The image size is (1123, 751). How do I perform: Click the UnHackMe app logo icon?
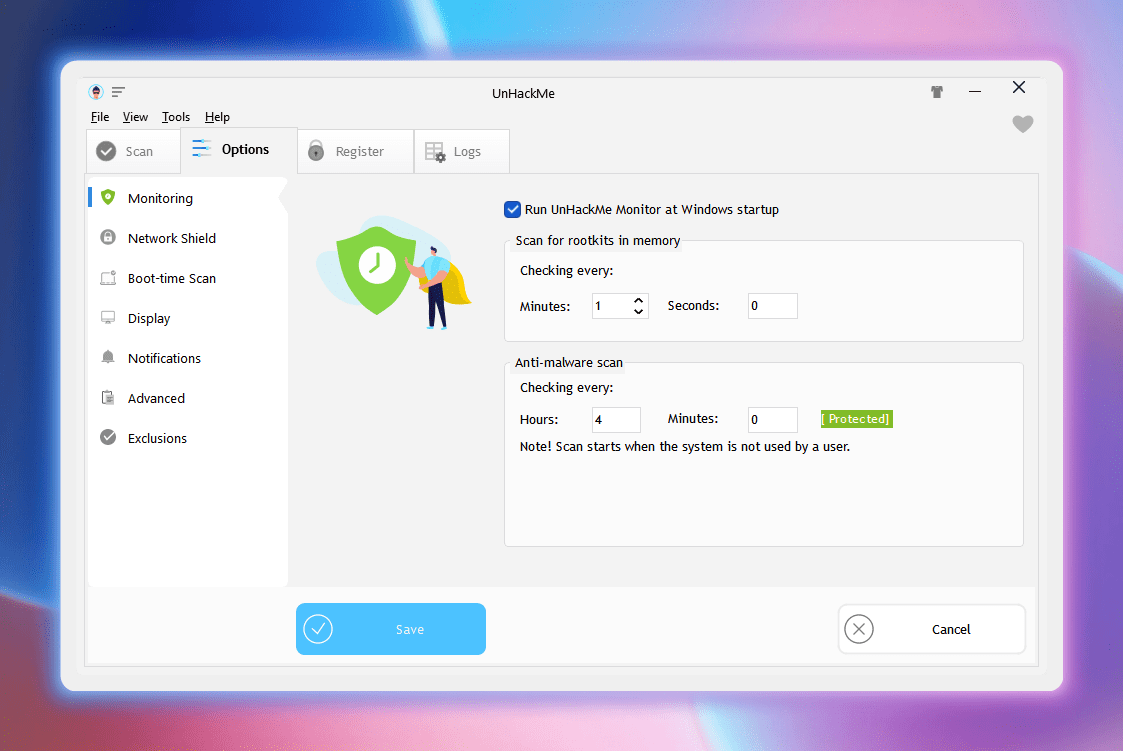pyautogui.click(x=96, y=92)
